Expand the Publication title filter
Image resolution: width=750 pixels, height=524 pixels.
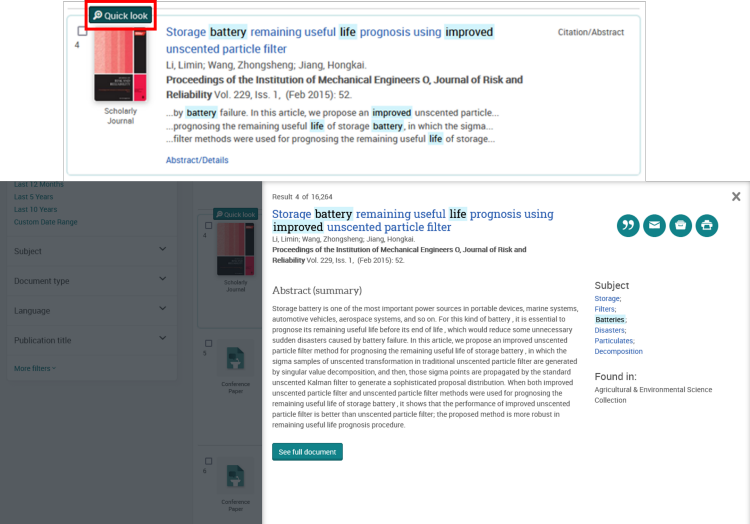(162, 340)
